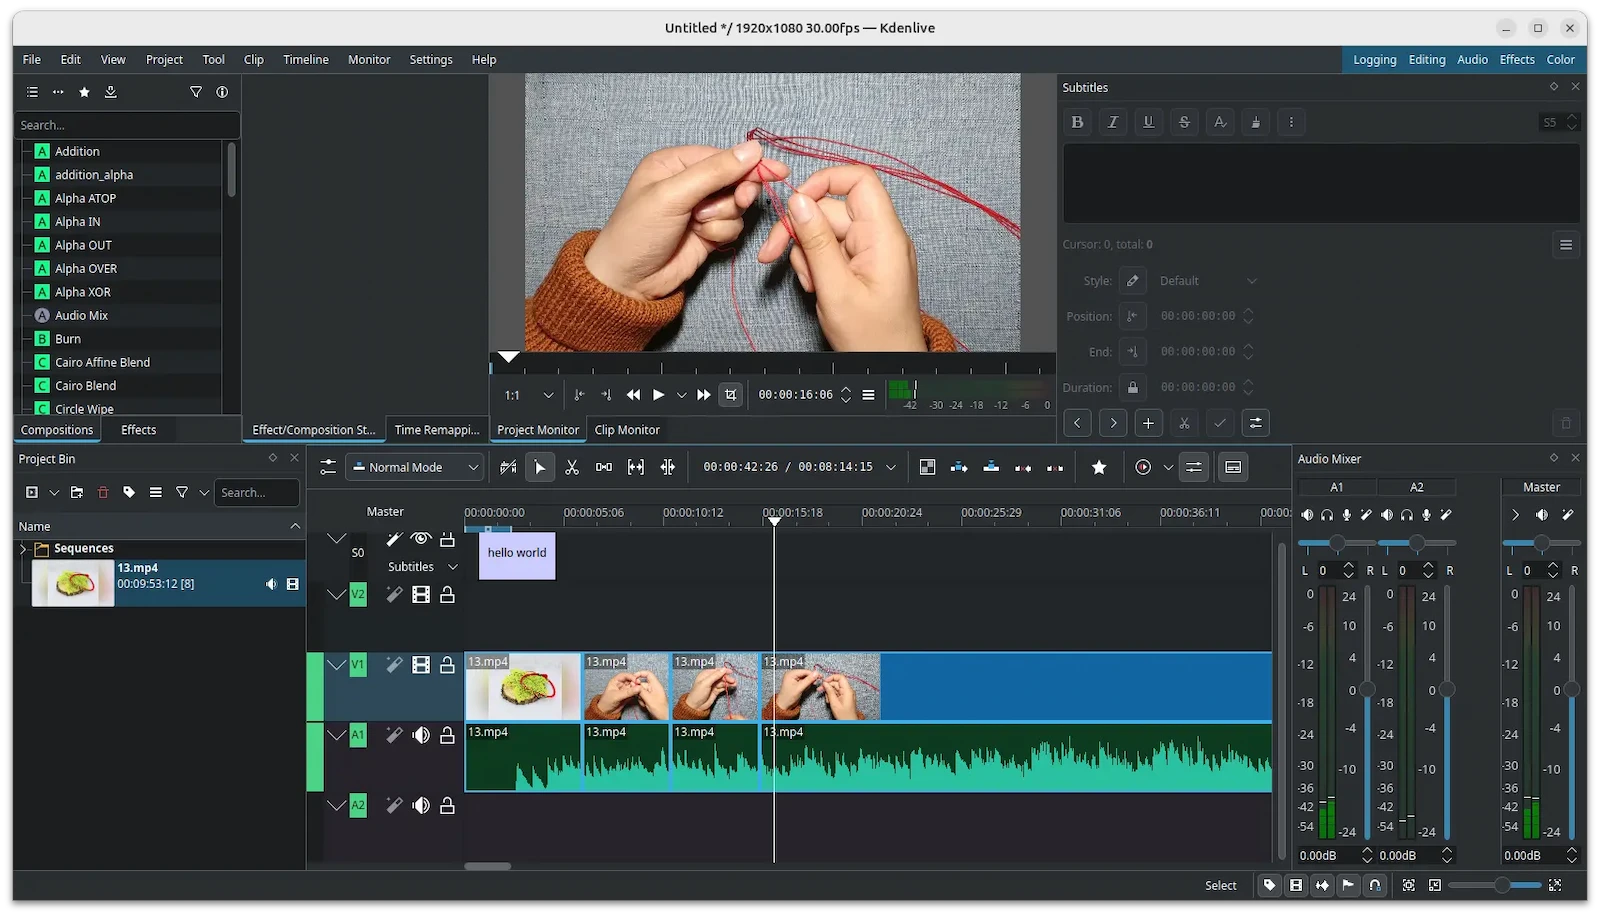Expand Master mixer side arrow
This screenshot has width=1600, height=916.
tap(1515, 515)
